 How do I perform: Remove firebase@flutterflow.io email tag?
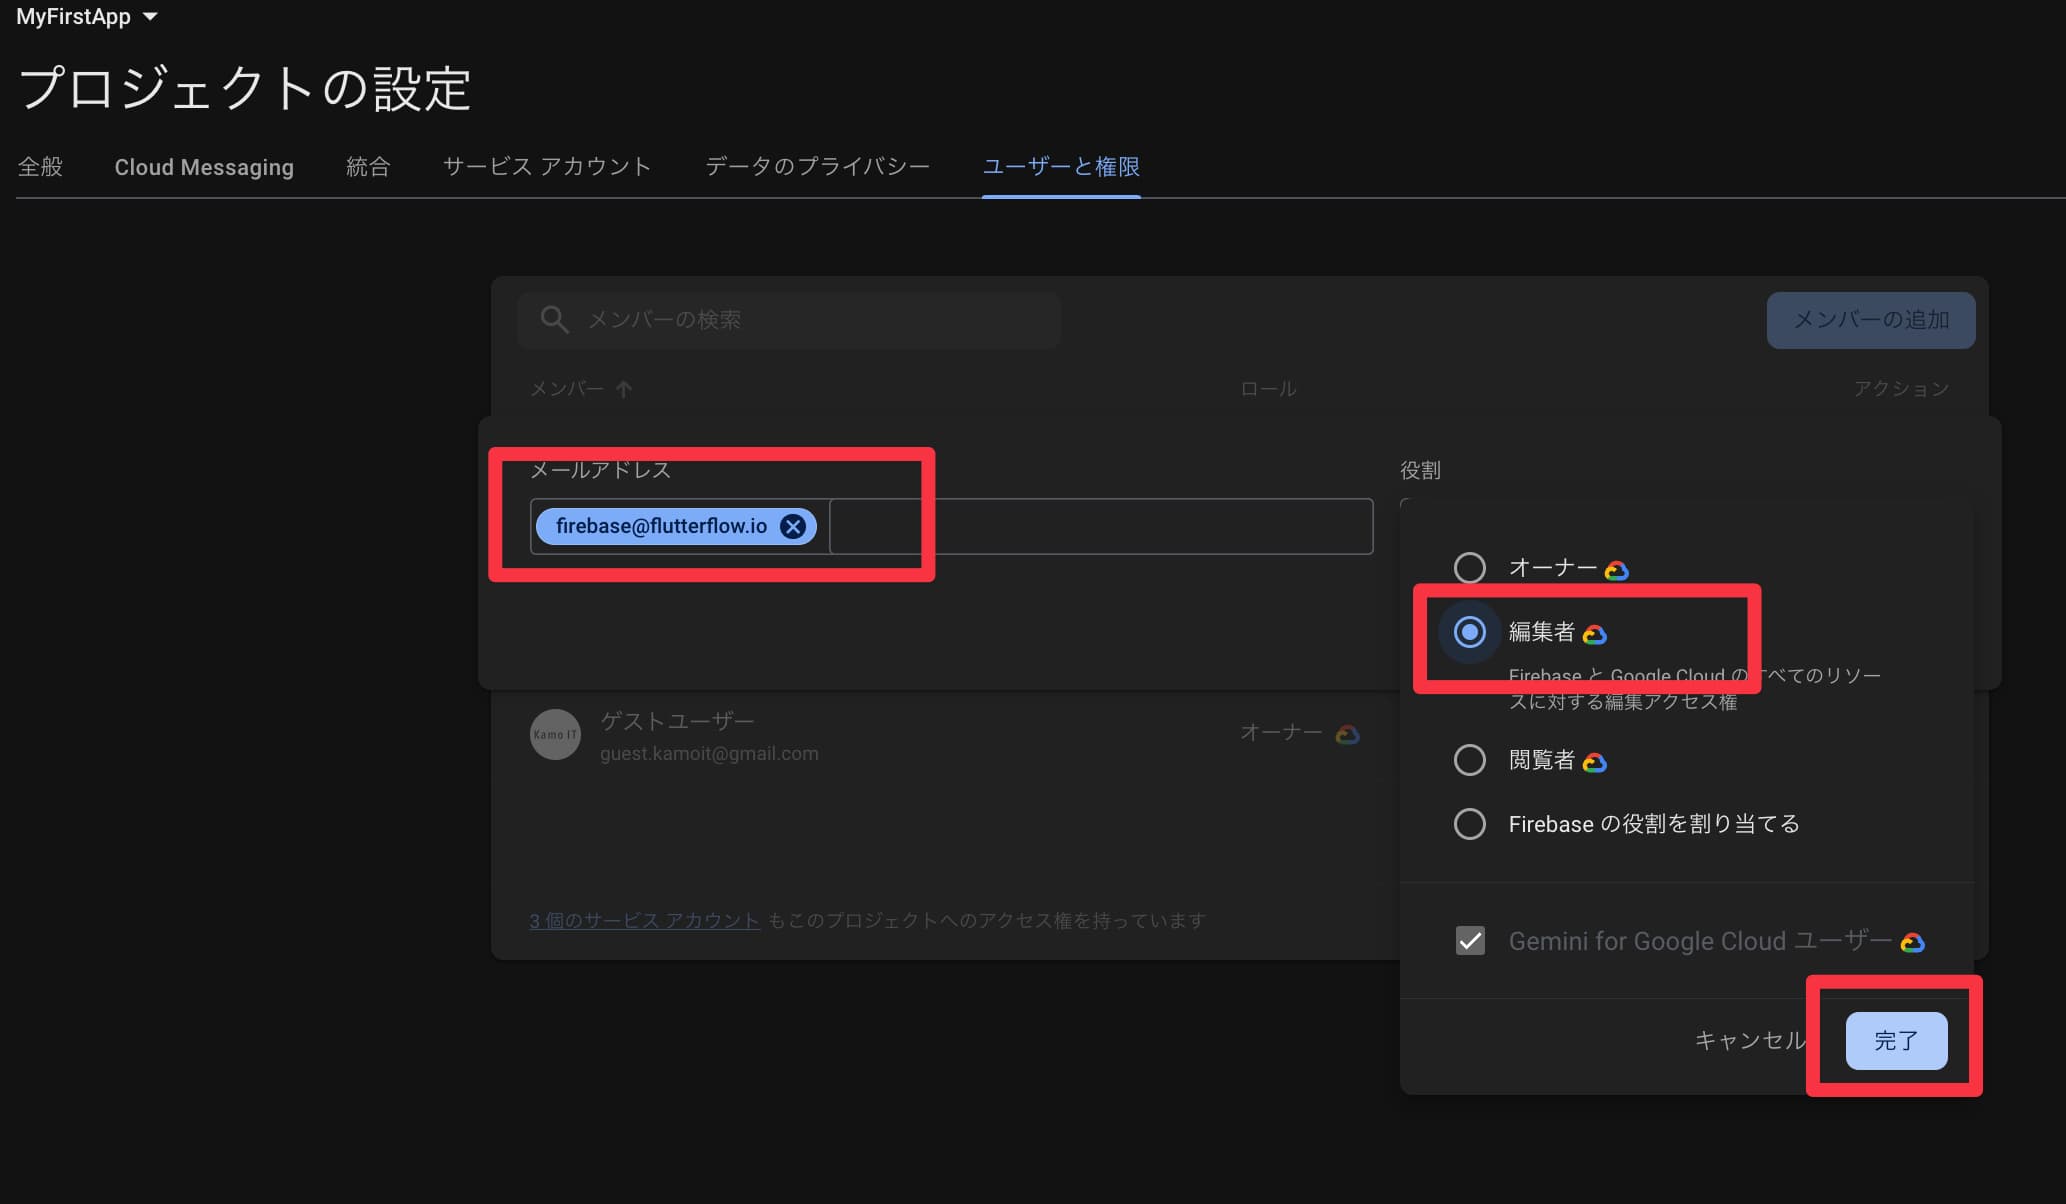pos(794,525)
